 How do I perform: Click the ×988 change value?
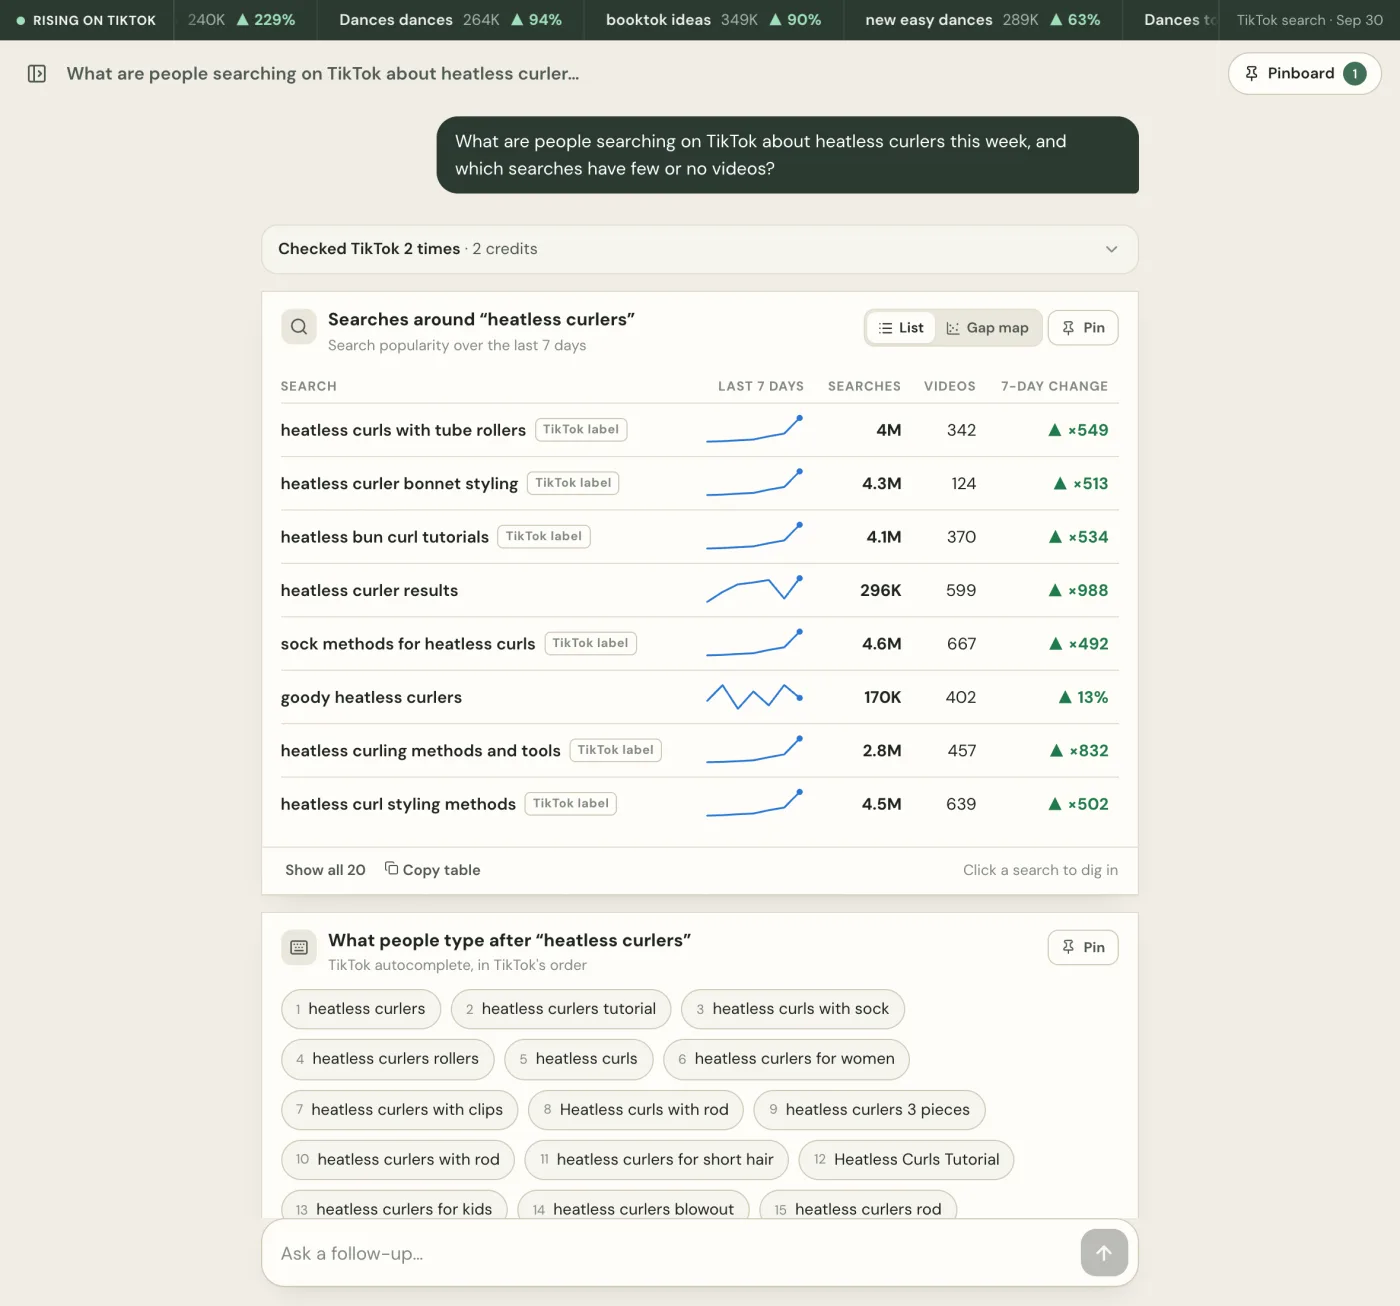point(1078,590)
